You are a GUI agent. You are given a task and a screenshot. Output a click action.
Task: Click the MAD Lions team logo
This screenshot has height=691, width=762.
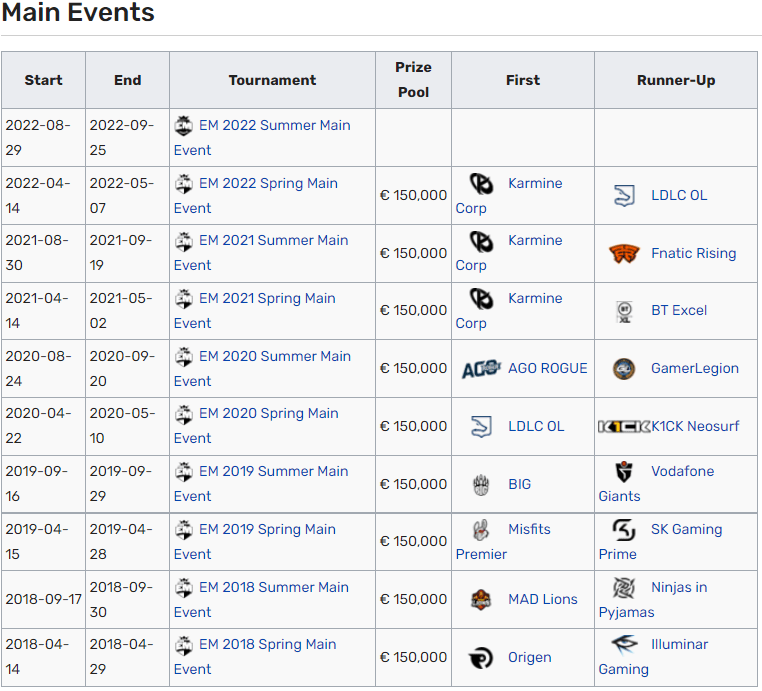[481, 600]
